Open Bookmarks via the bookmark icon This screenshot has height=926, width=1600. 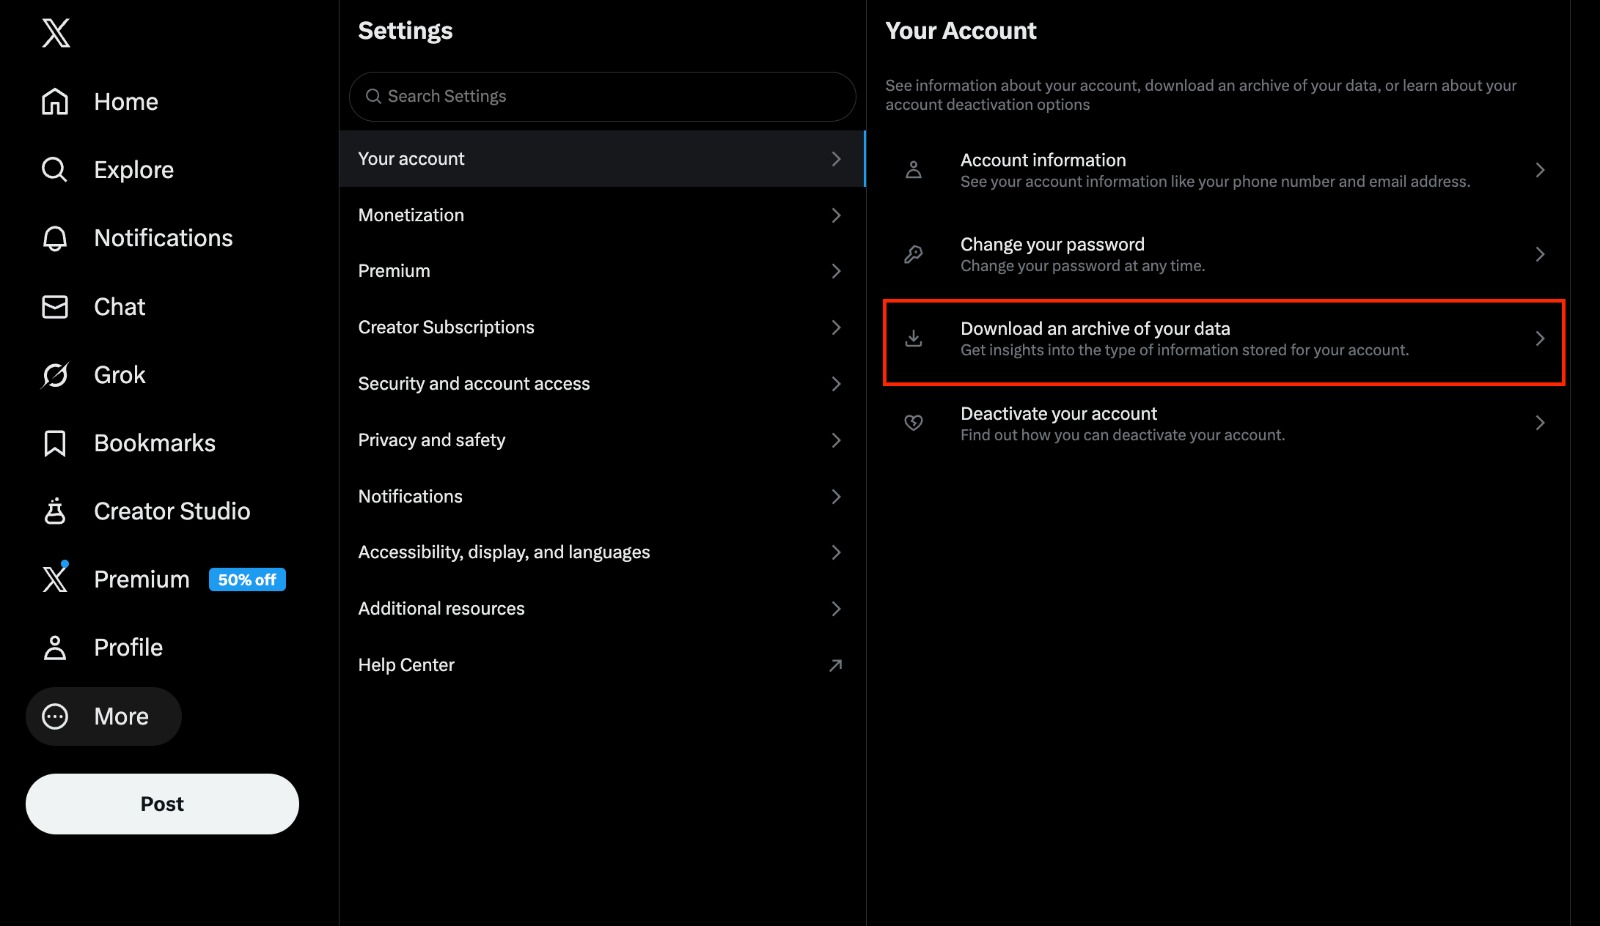55,443
